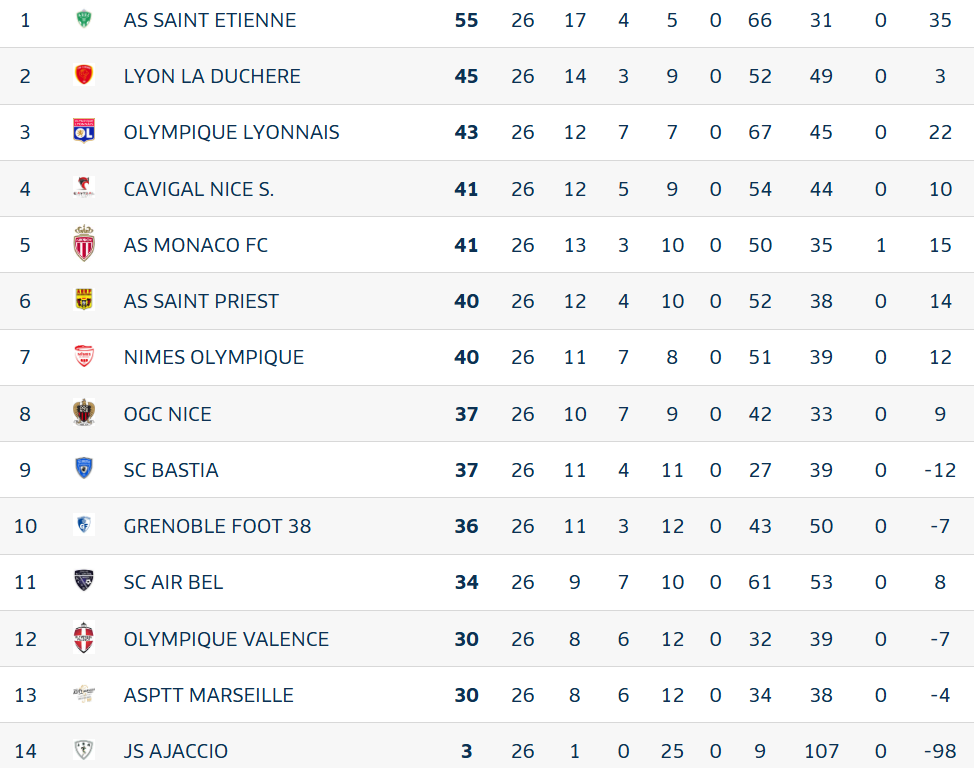Click the OGC Nice eagle crest

84,413
